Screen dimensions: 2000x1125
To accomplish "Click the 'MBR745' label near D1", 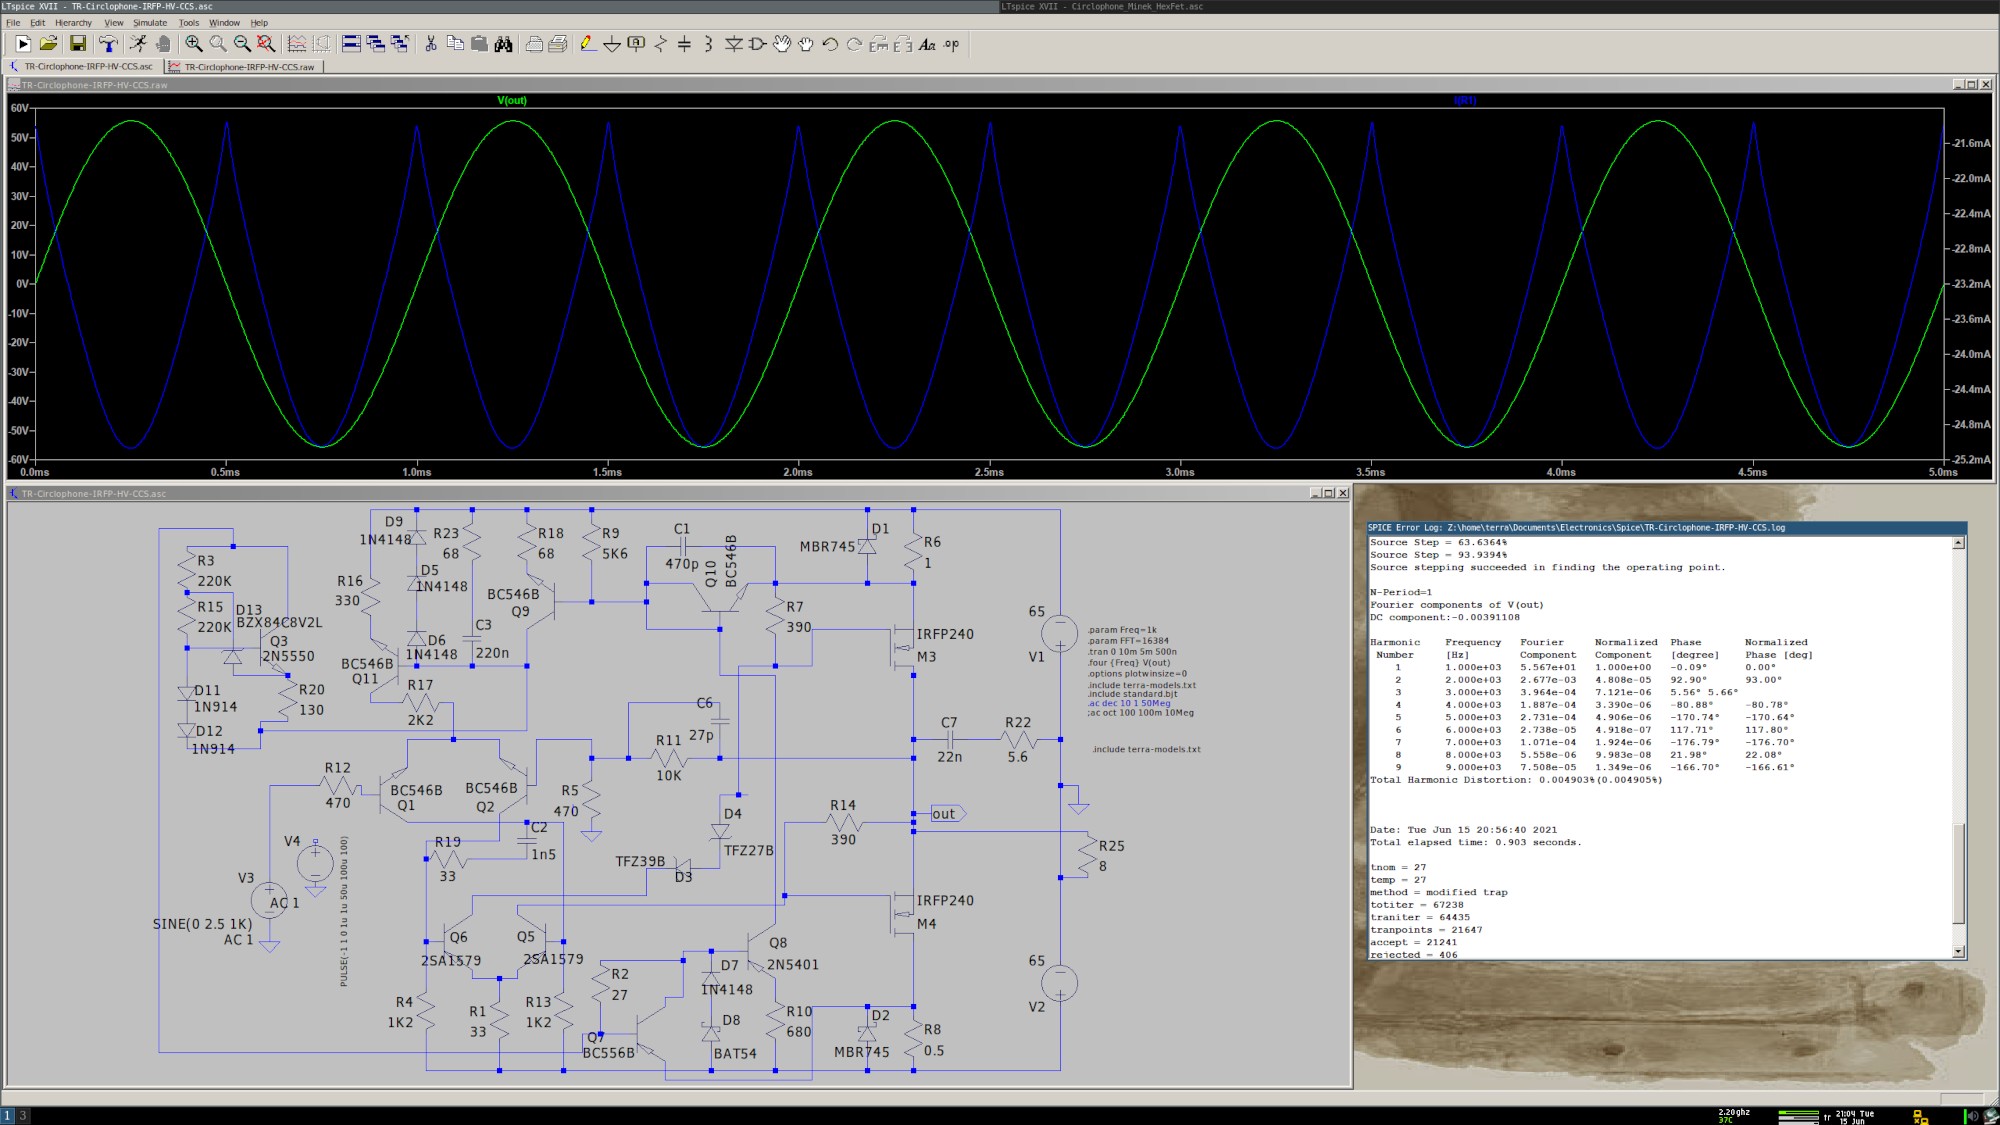I will (827, 547).
